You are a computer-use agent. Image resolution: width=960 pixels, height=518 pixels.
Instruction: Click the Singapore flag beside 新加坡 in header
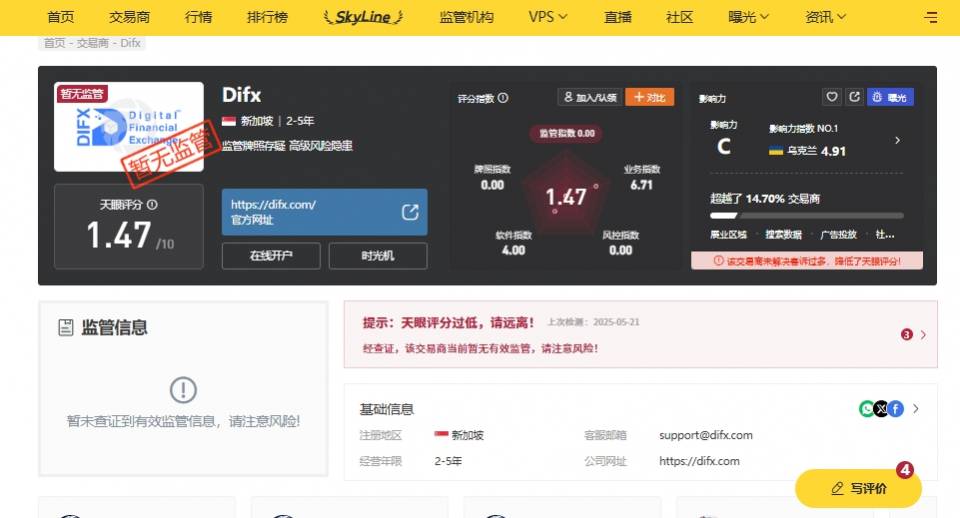coord(229,121)
